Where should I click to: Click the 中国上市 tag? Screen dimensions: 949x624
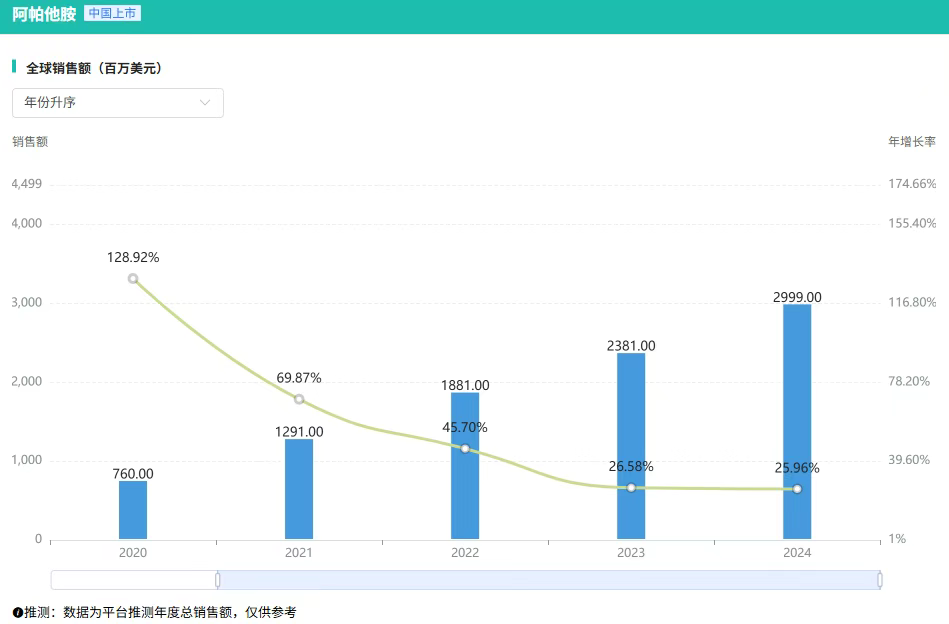pos(113,14)
